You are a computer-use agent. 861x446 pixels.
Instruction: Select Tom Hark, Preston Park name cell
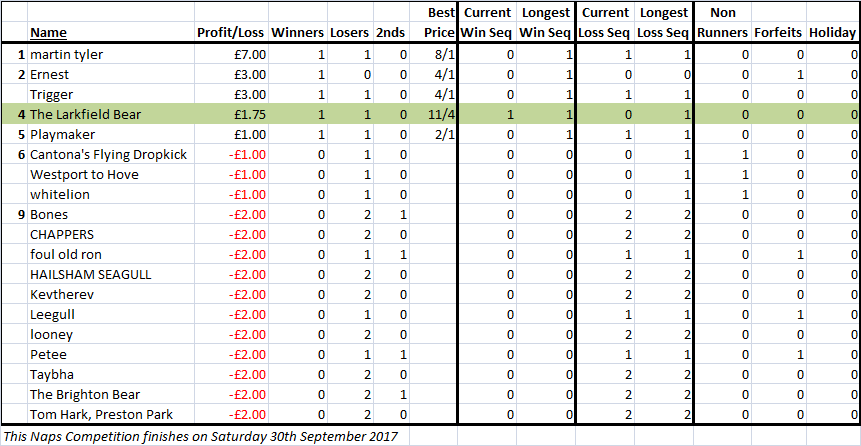(x=110, y=414)
